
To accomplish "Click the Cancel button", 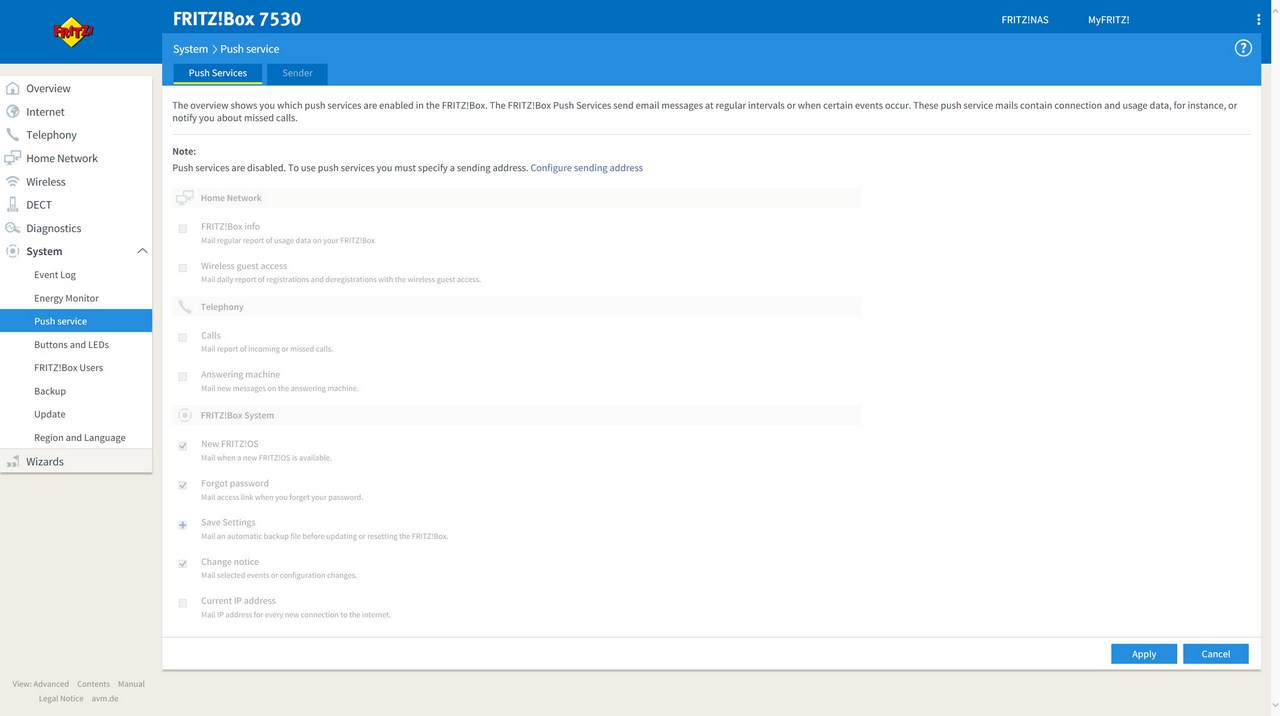I will coord(1216,654).
